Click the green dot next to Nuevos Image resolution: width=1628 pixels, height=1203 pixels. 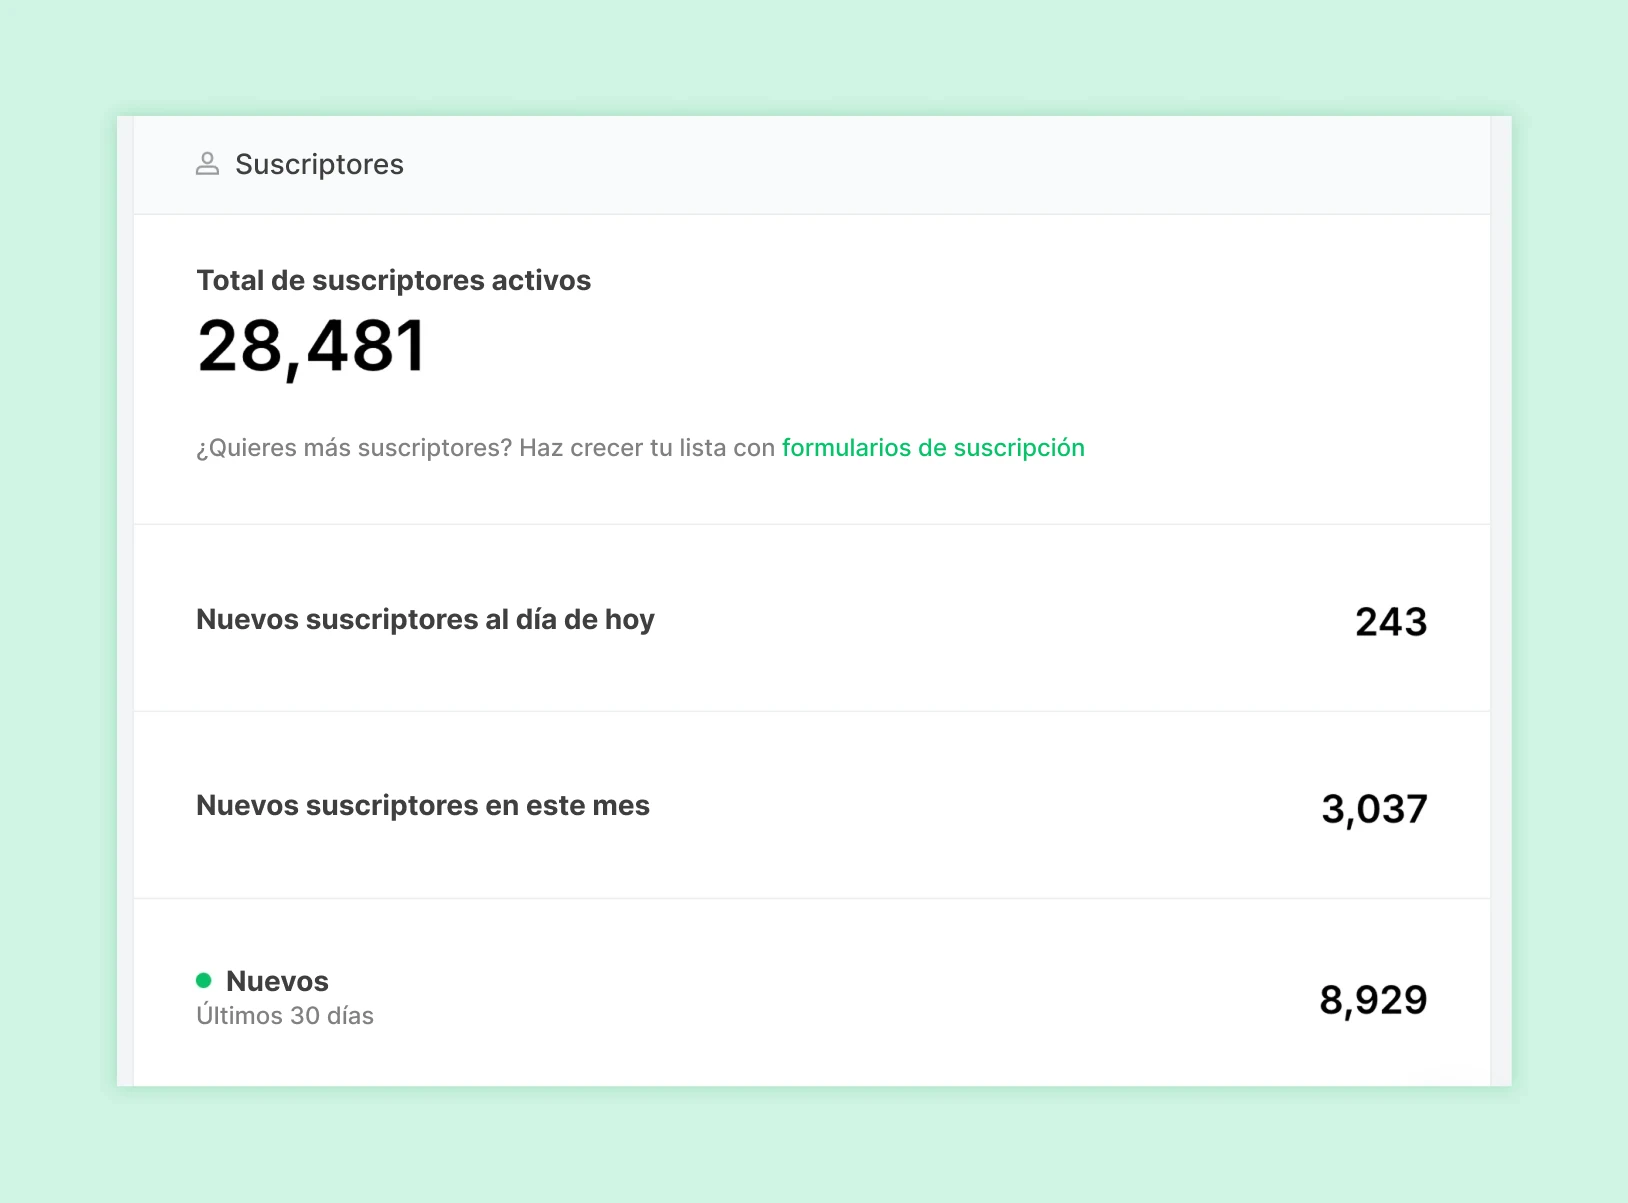tap(204, 980)
